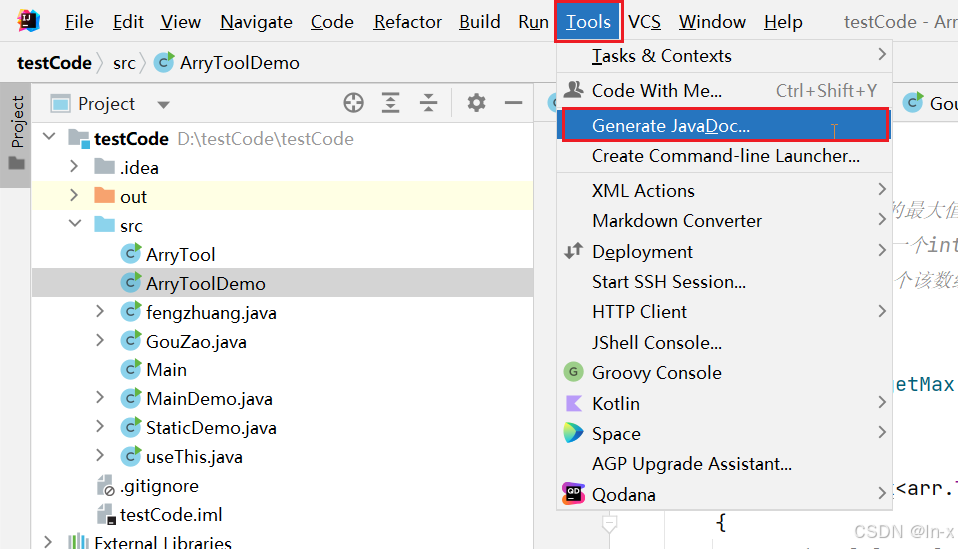Click the Collapse All icon in Project toolbar
958x549 pixels.
click(429, 103)
